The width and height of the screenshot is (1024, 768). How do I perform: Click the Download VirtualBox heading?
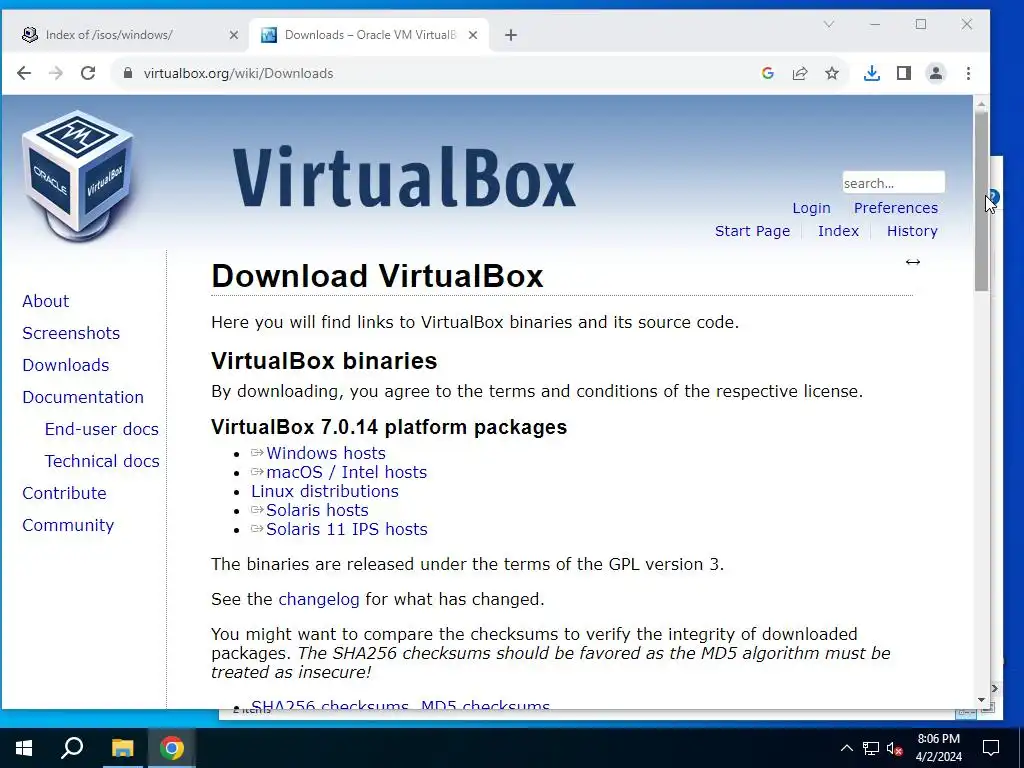coord(377,276)
